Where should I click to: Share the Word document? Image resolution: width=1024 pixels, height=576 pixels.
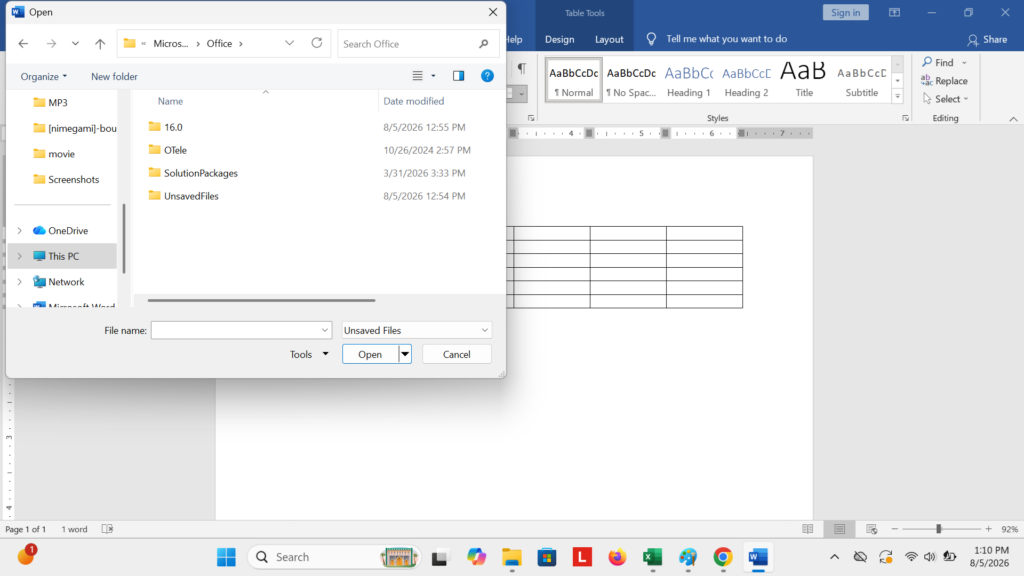(x=987, y=39)
